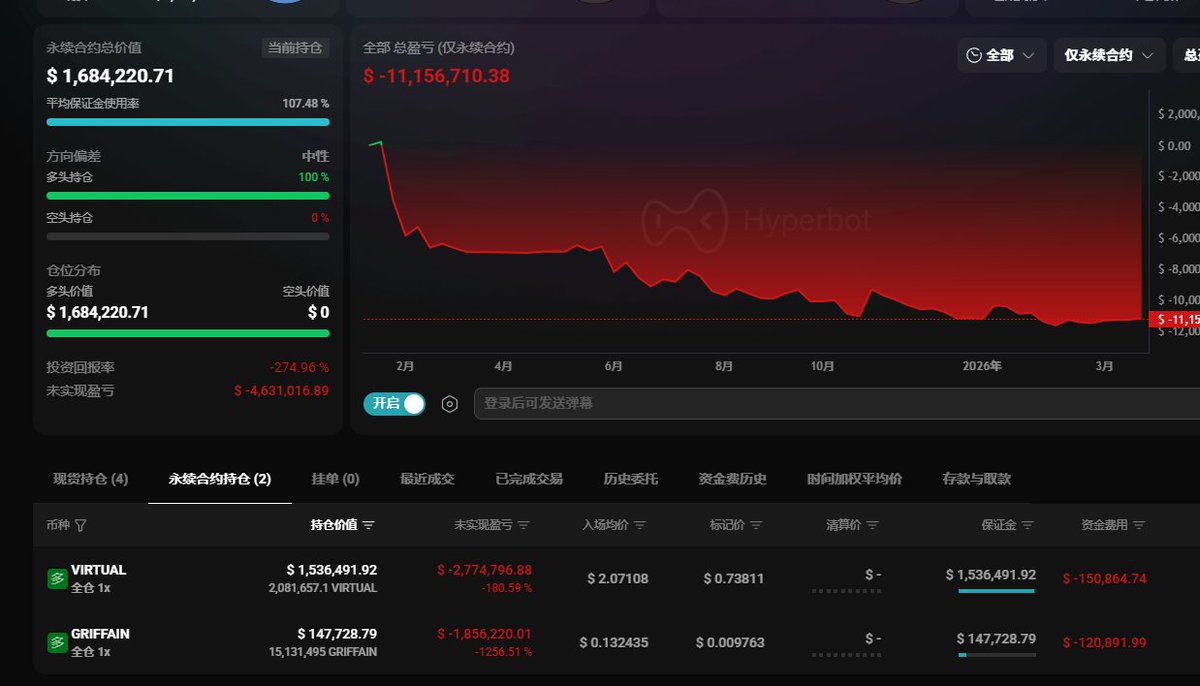1200x686 pixels.
Task: Click the 空头持仓 empty progress bar
Action: [188, 236]
